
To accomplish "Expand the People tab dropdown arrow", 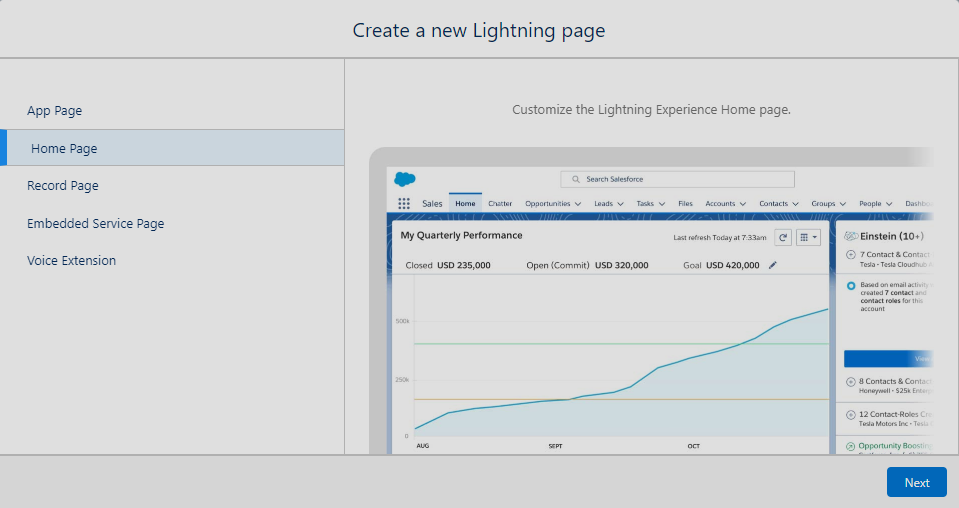I will [x=889, y=204].
